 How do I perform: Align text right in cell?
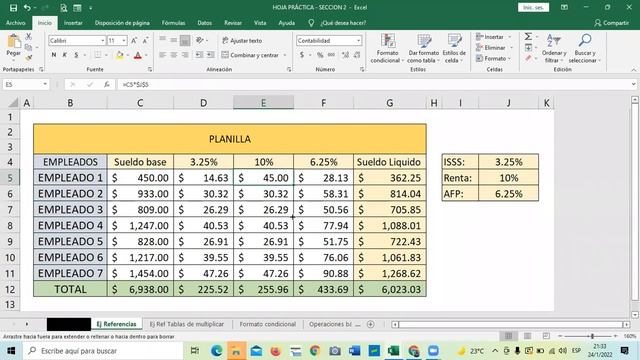click(x=185, y=55)
